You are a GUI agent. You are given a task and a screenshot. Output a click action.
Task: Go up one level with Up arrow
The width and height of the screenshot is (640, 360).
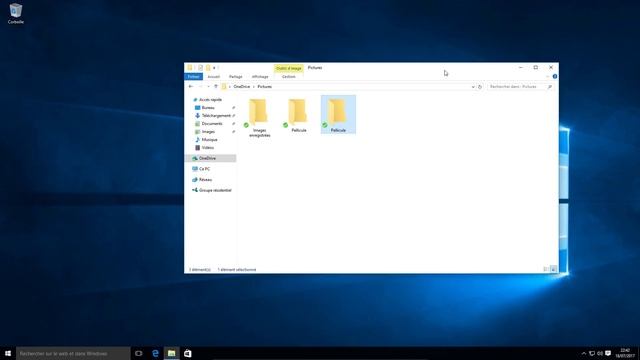pyautogui.click(x=216, y=87)
